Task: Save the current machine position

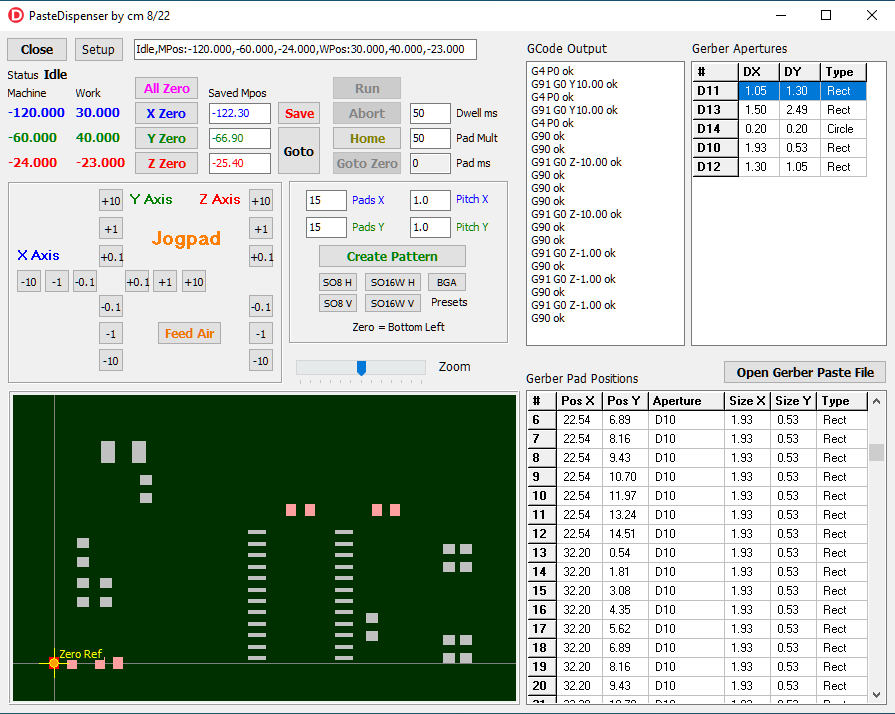Action: tap(299, 114)
